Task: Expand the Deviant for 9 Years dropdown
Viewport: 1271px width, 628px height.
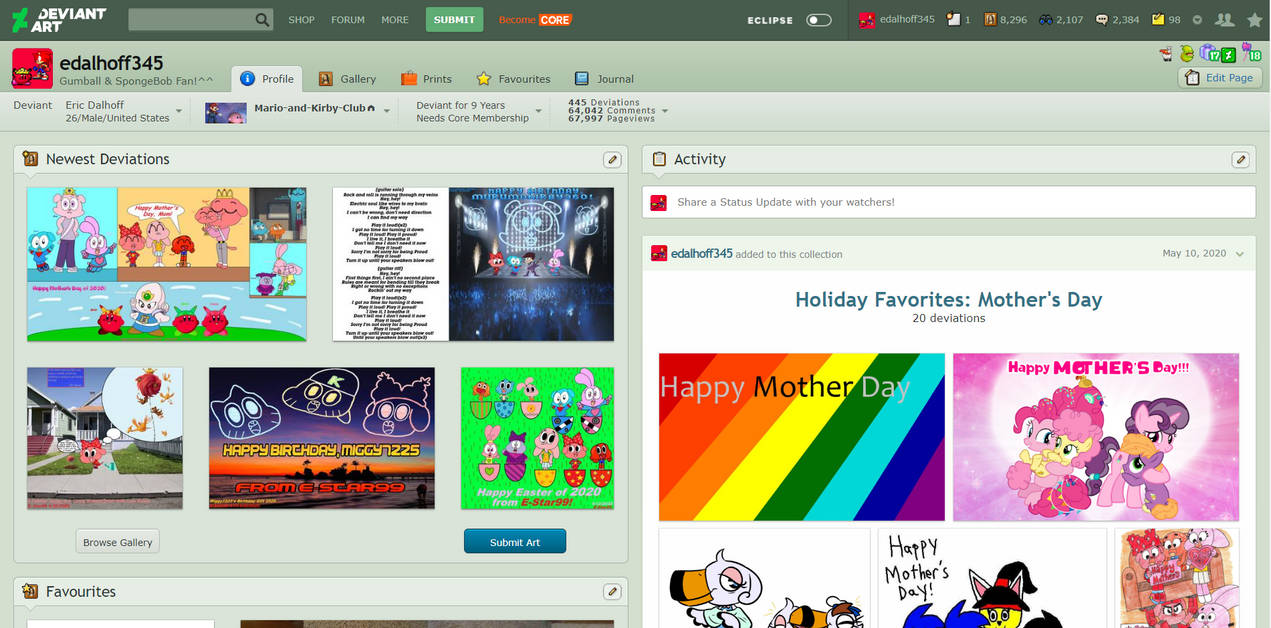Action: pos(538,112)
